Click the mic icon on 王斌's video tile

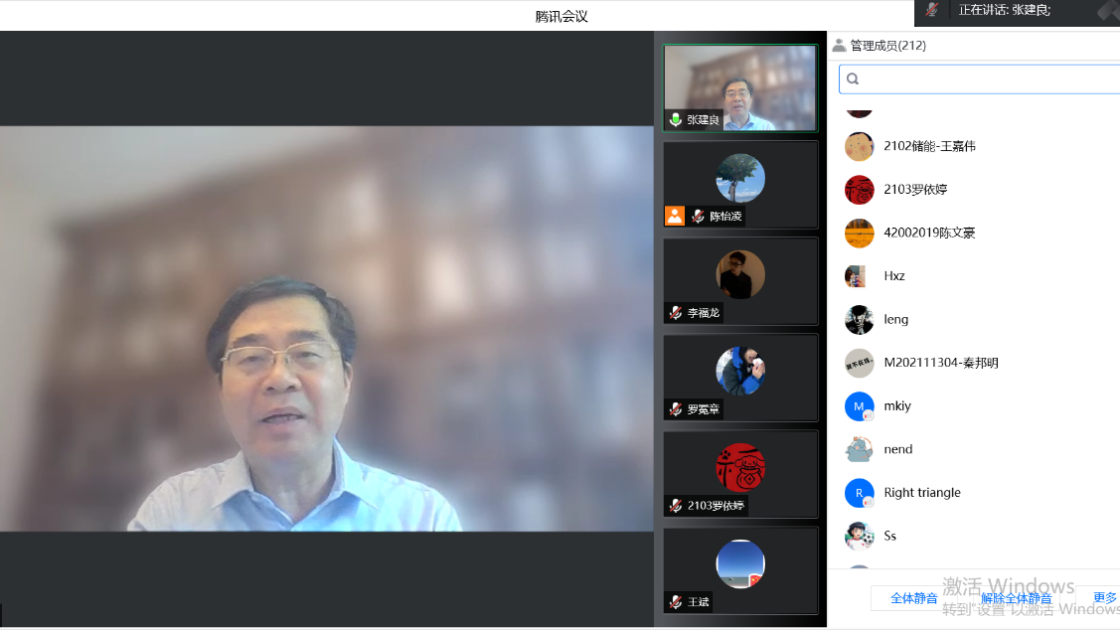click(x=674, y=602)
